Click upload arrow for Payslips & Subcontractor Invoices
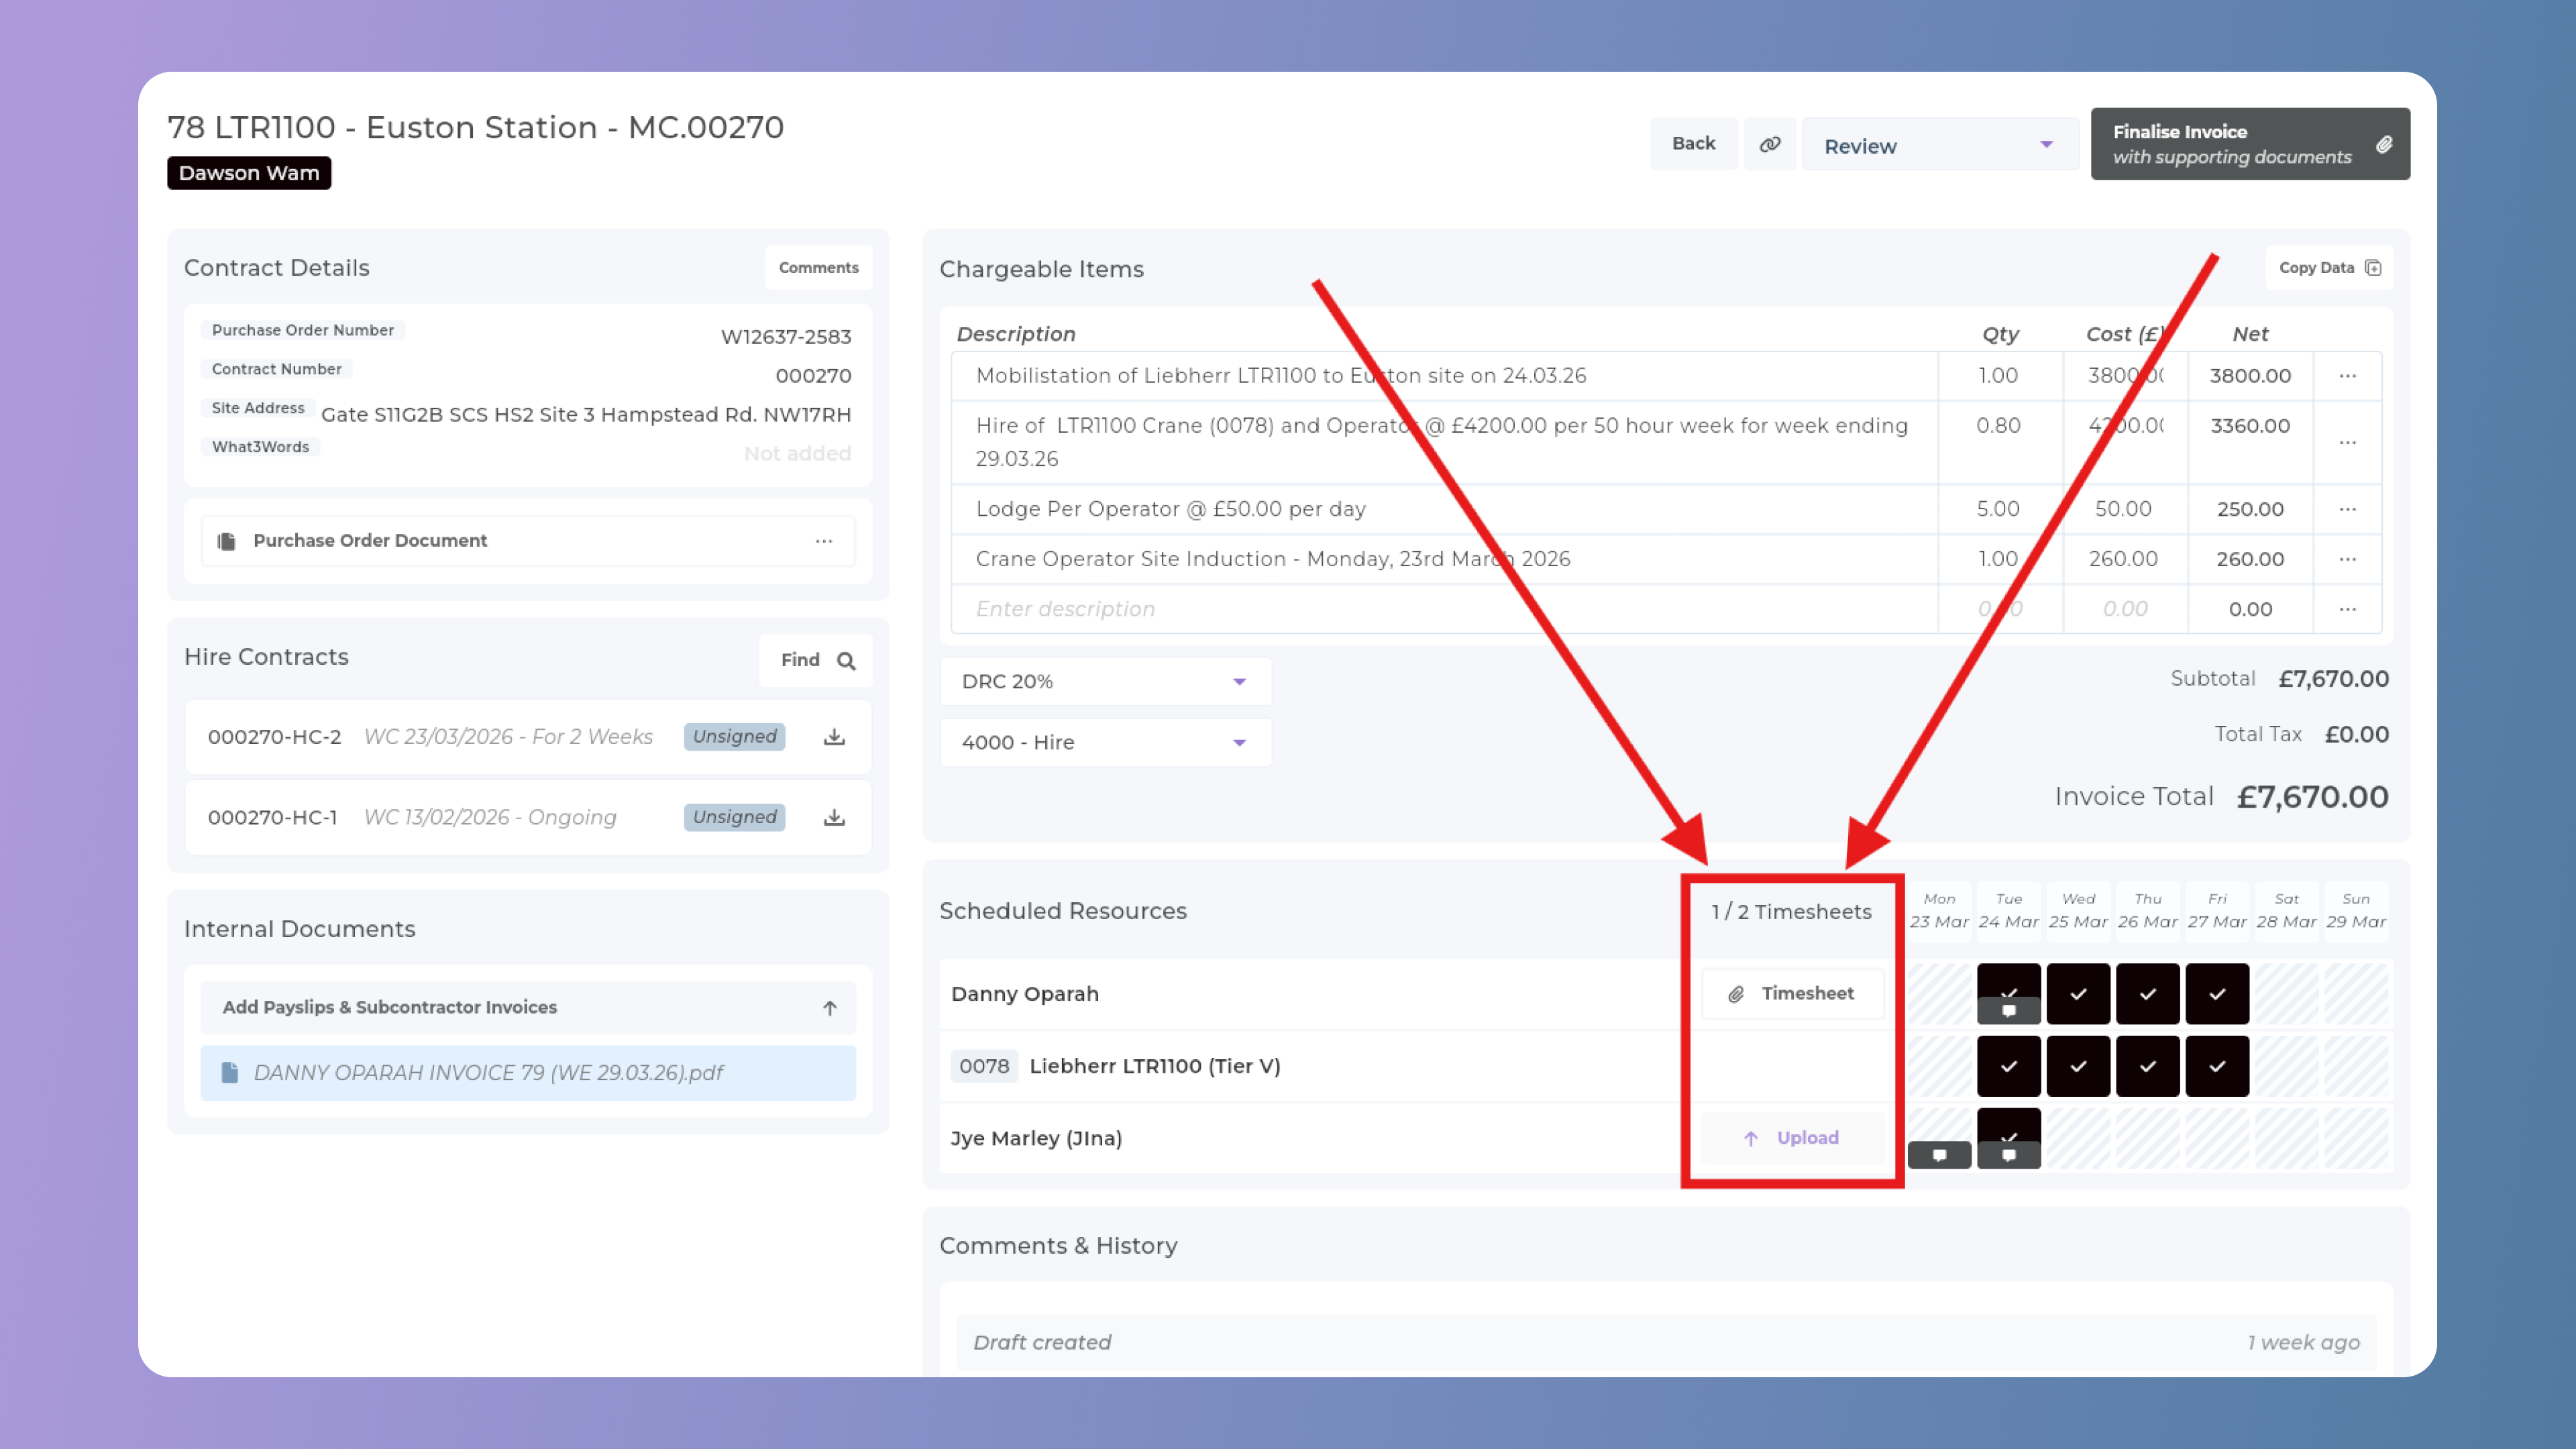Viewport: 2576px width, 1449px height. 829,1008
